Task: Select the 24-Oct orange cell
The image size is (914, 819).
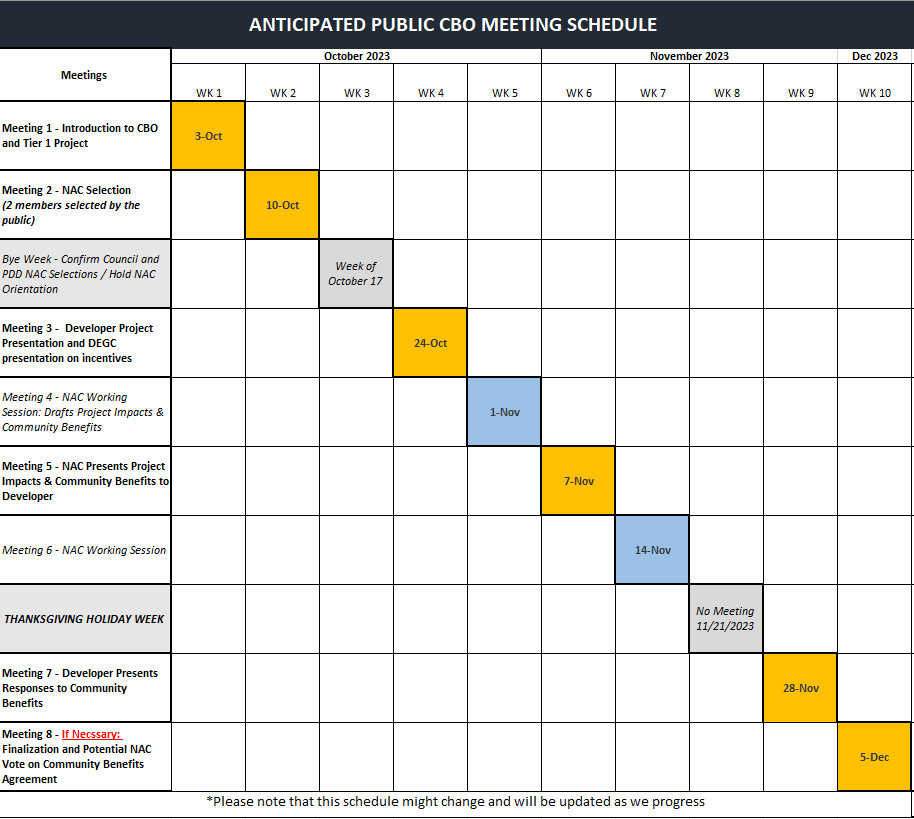Action: coord(430,343)
